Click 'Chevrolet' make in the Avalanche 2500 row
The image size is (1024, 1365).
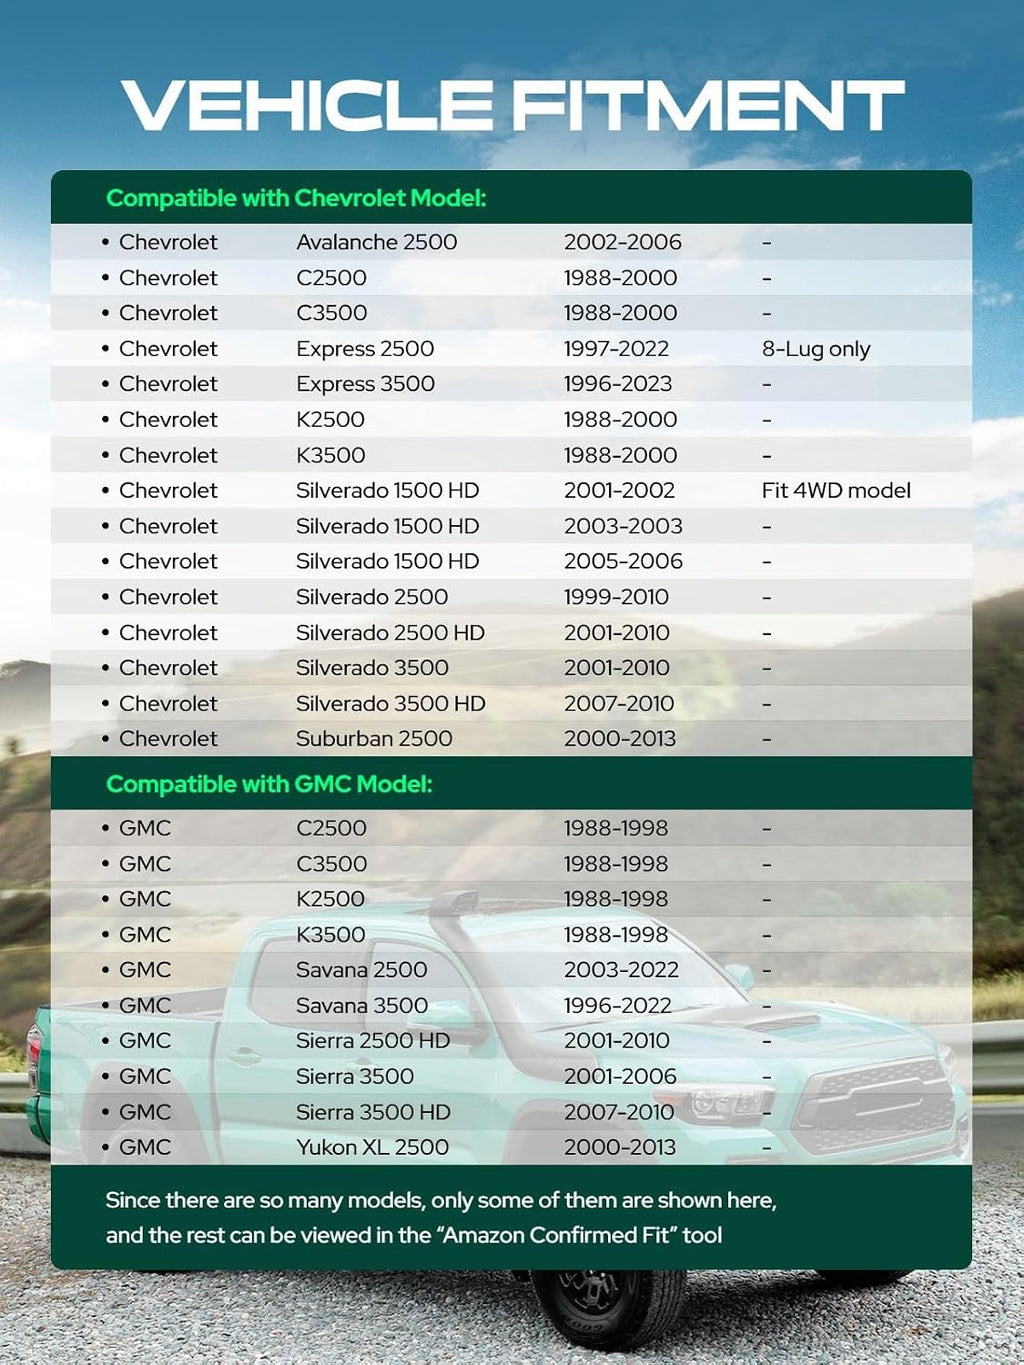[x=168, y=242]
